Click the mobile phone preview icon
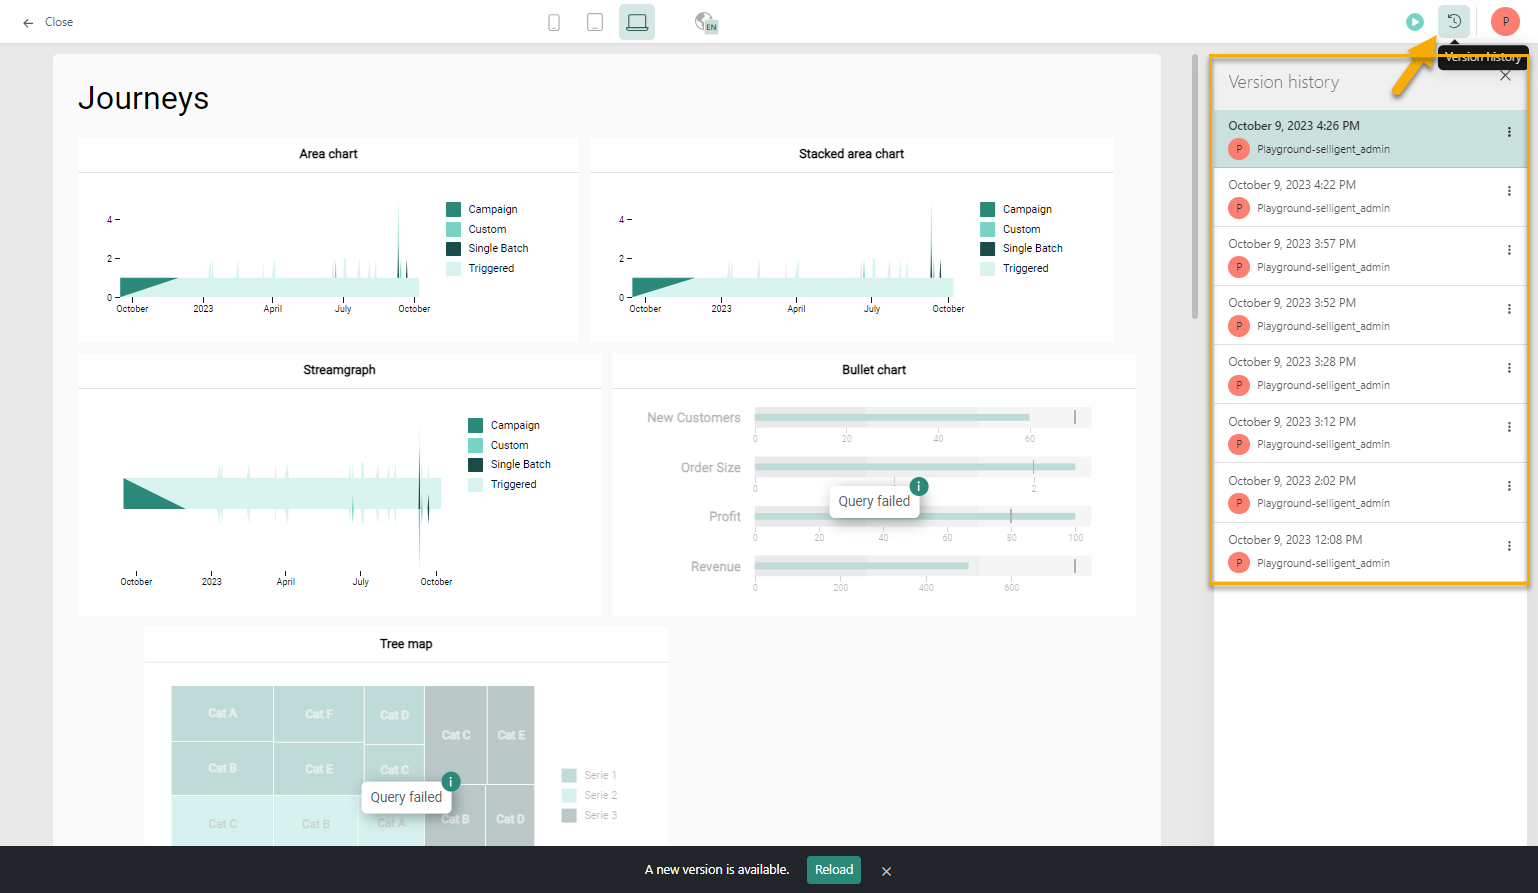The width and height of the screenshot is (1538, 893). click(554, 22)
